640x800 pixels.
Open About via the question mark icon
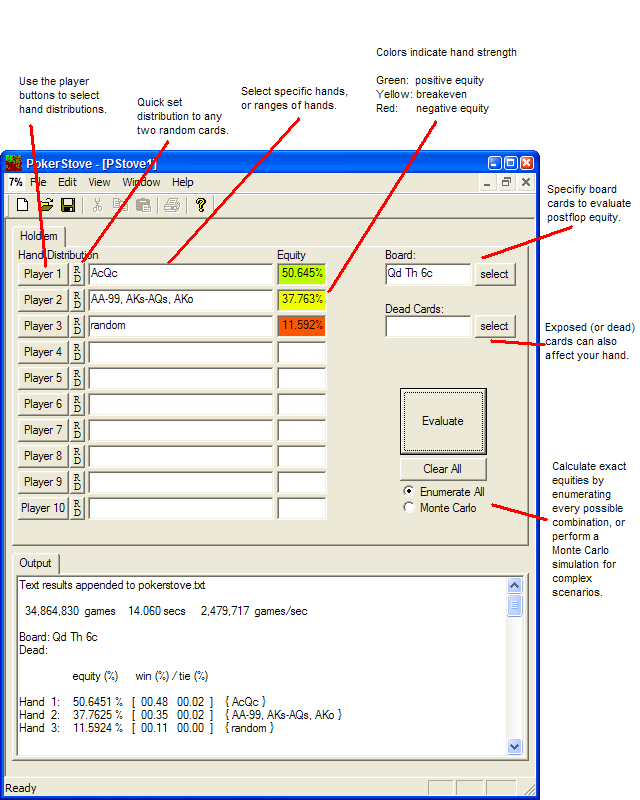point(201,205)
